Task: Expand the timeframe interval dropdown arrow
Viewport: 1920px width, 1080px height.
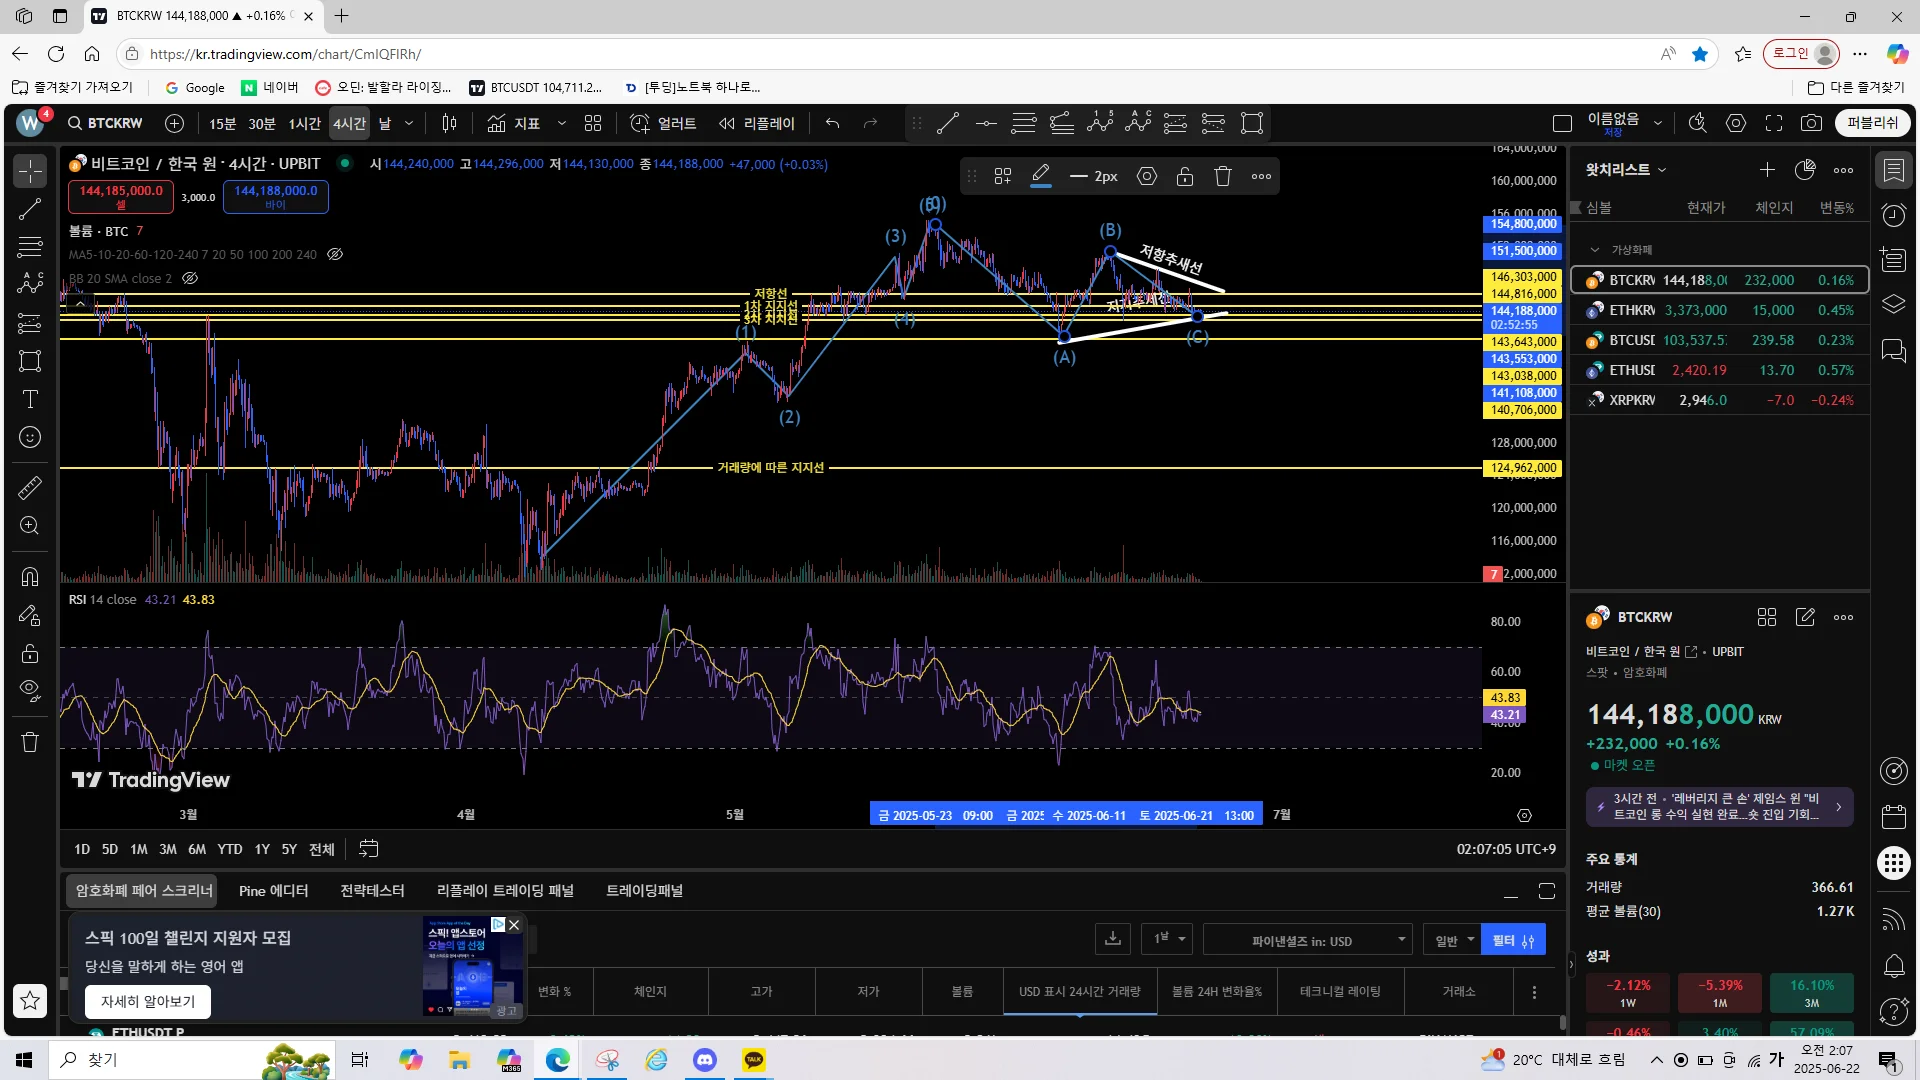Action: pyautogui.click(x=409, y=123)
